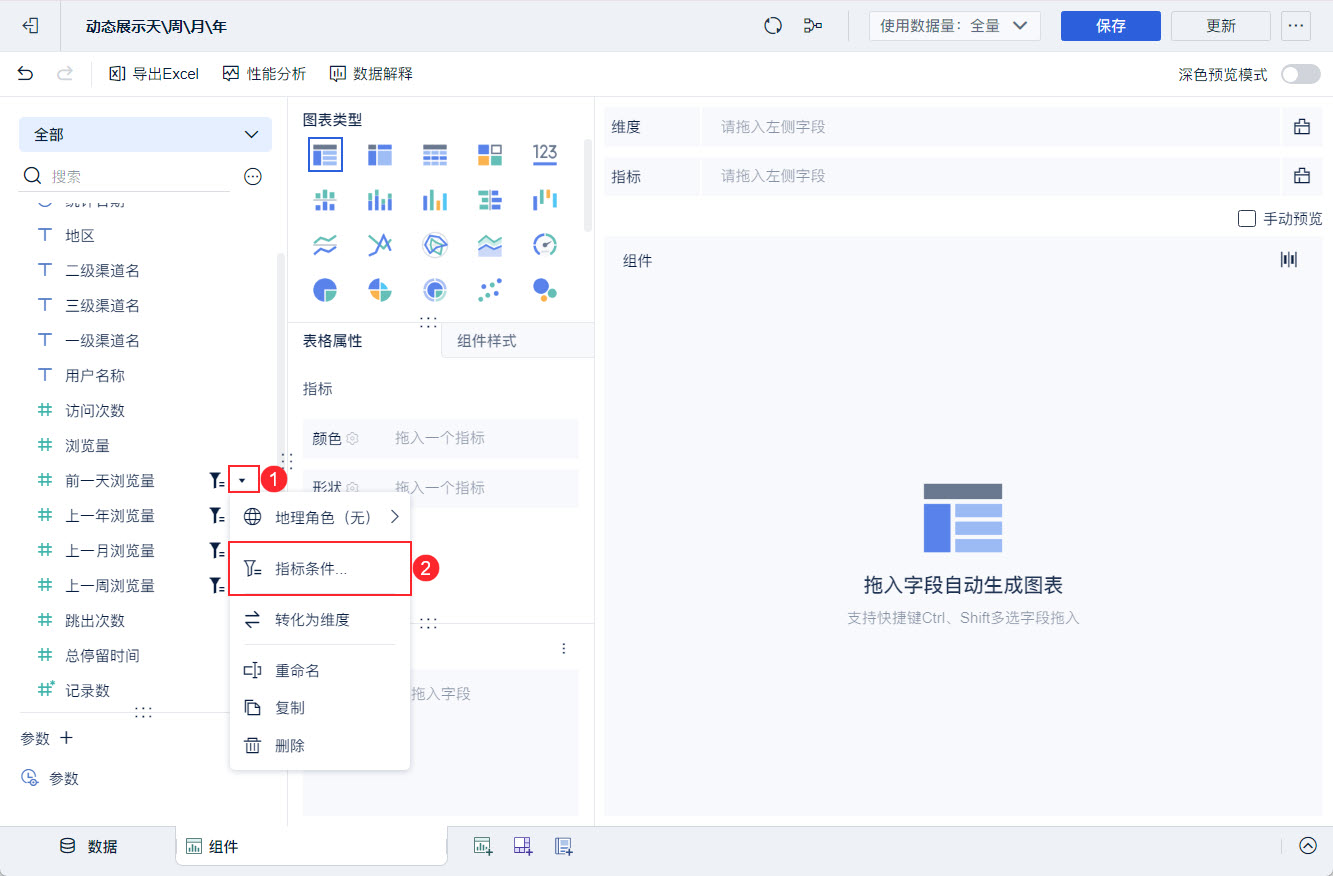The image size is (1333, 876).
Task: Select the 访问次数 field
Action: click(x=95, y=411)
